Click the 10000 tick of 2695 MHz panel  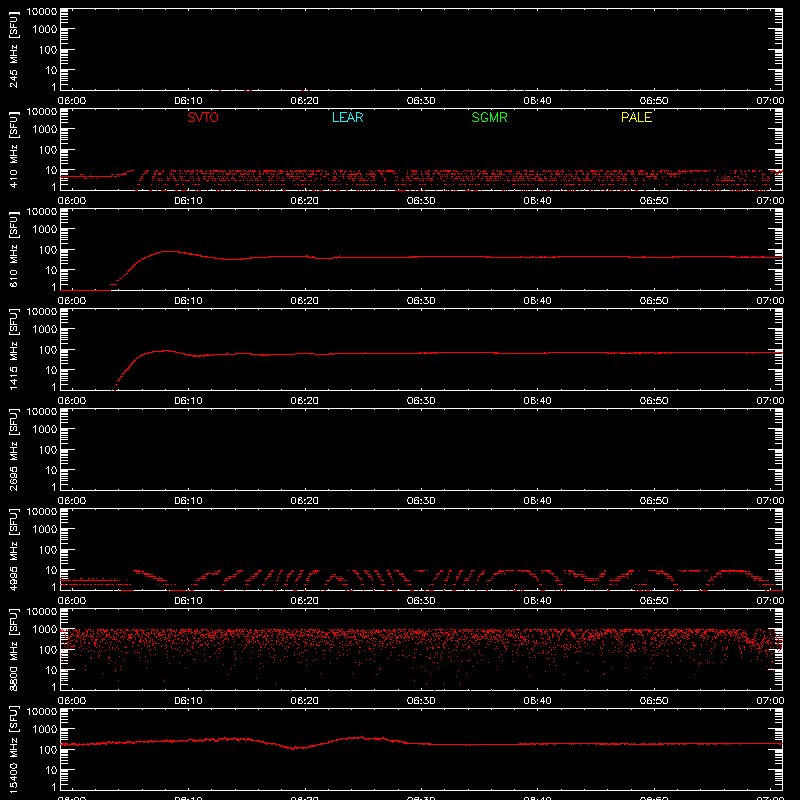(41, 412)
